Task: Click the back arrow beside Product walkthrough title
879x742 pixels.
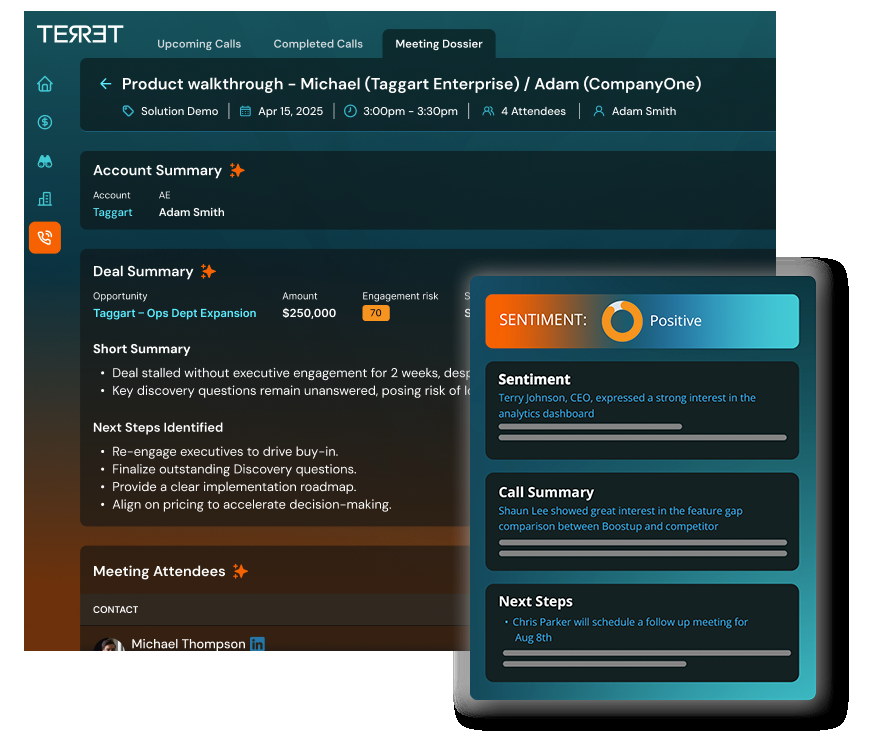Action: click(105, 84)
